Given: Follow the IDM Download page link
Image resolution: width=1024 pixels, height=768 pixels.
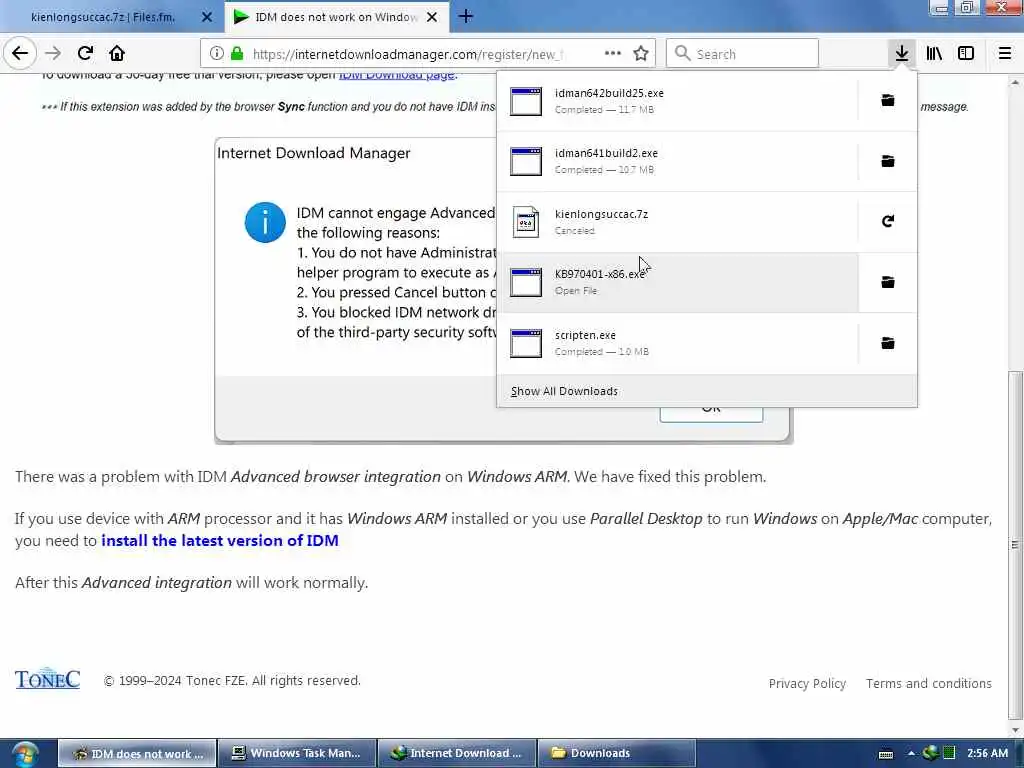Looking at the screenshot, I should (x=396, y=75).
